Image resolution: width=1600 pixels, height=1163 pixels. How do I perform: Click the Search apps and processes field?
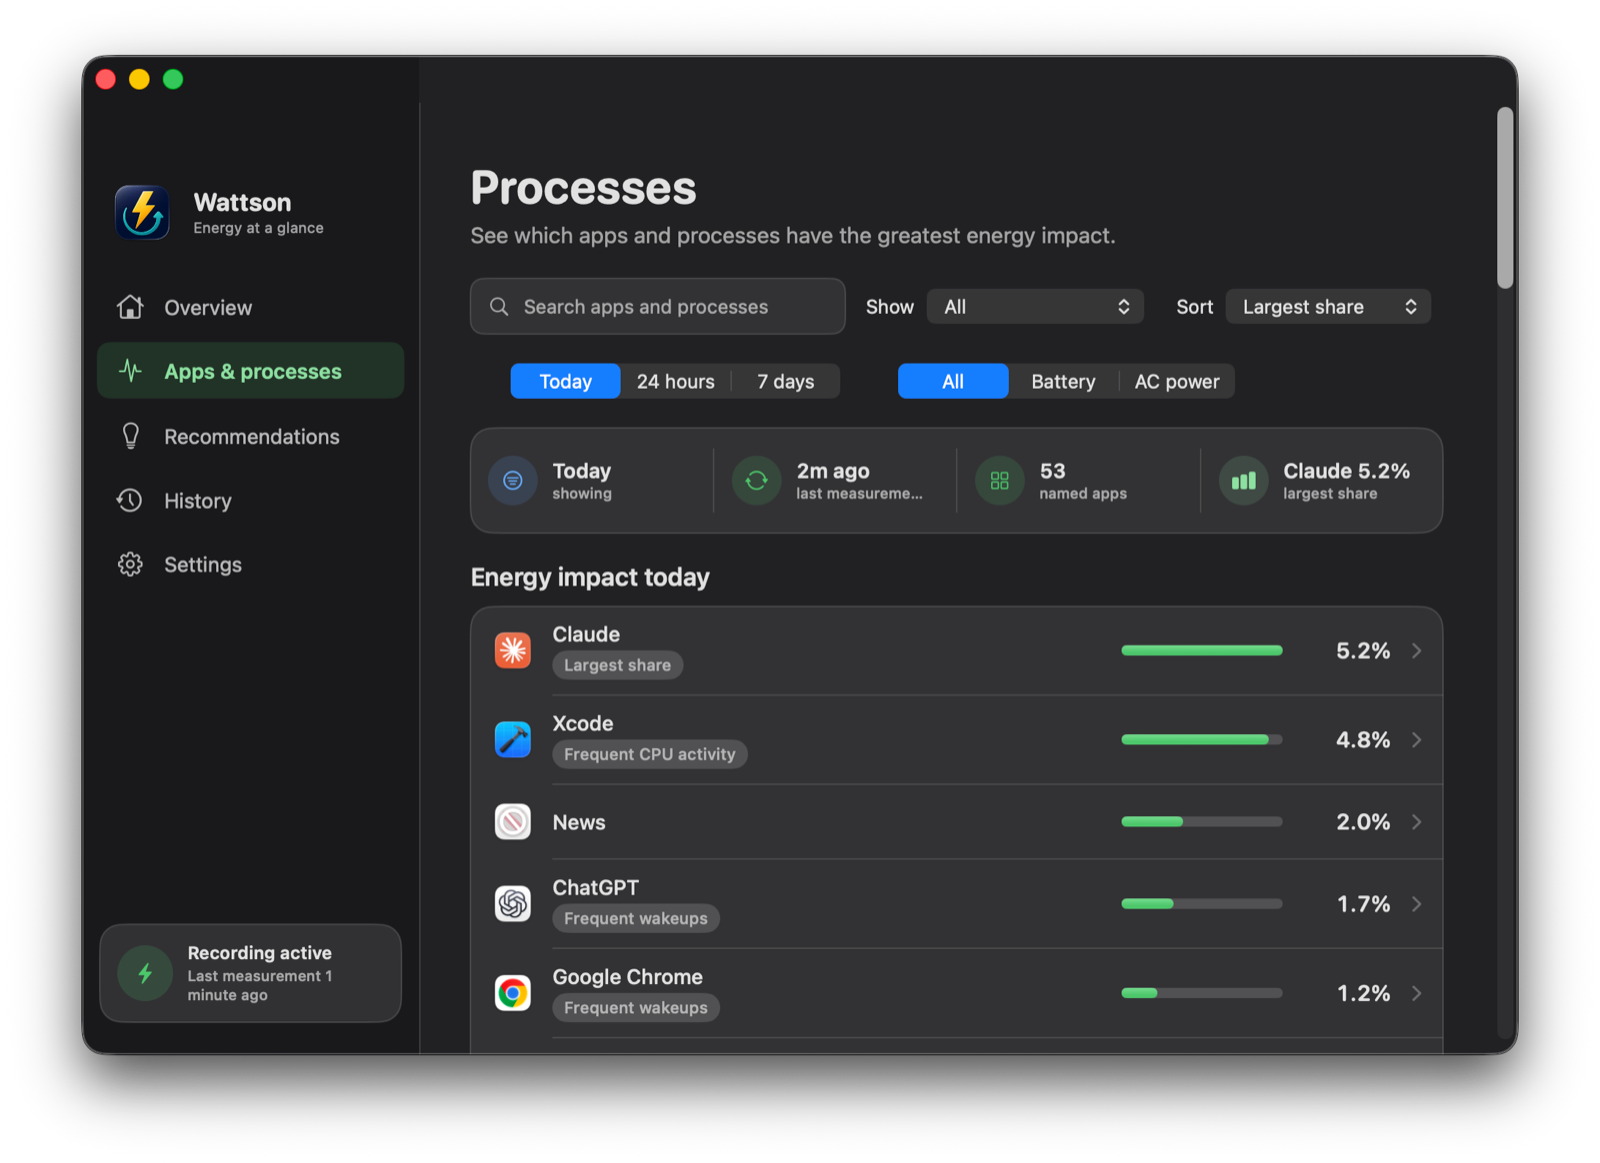click(658, 306)
